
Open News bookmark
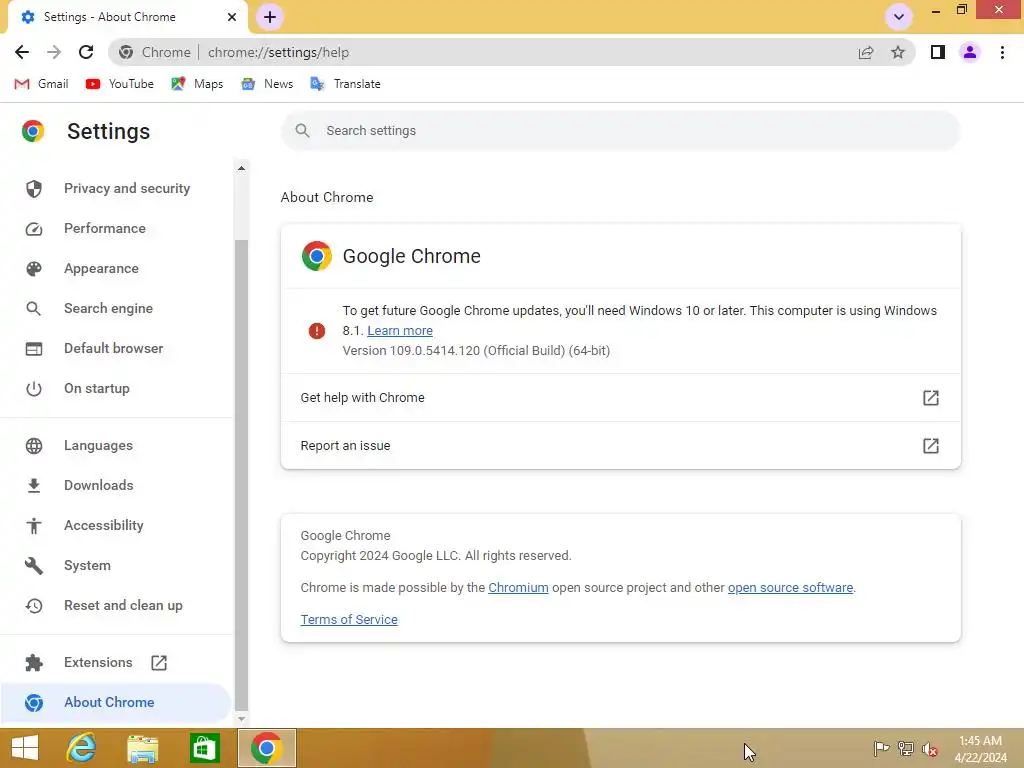point(267,84)
